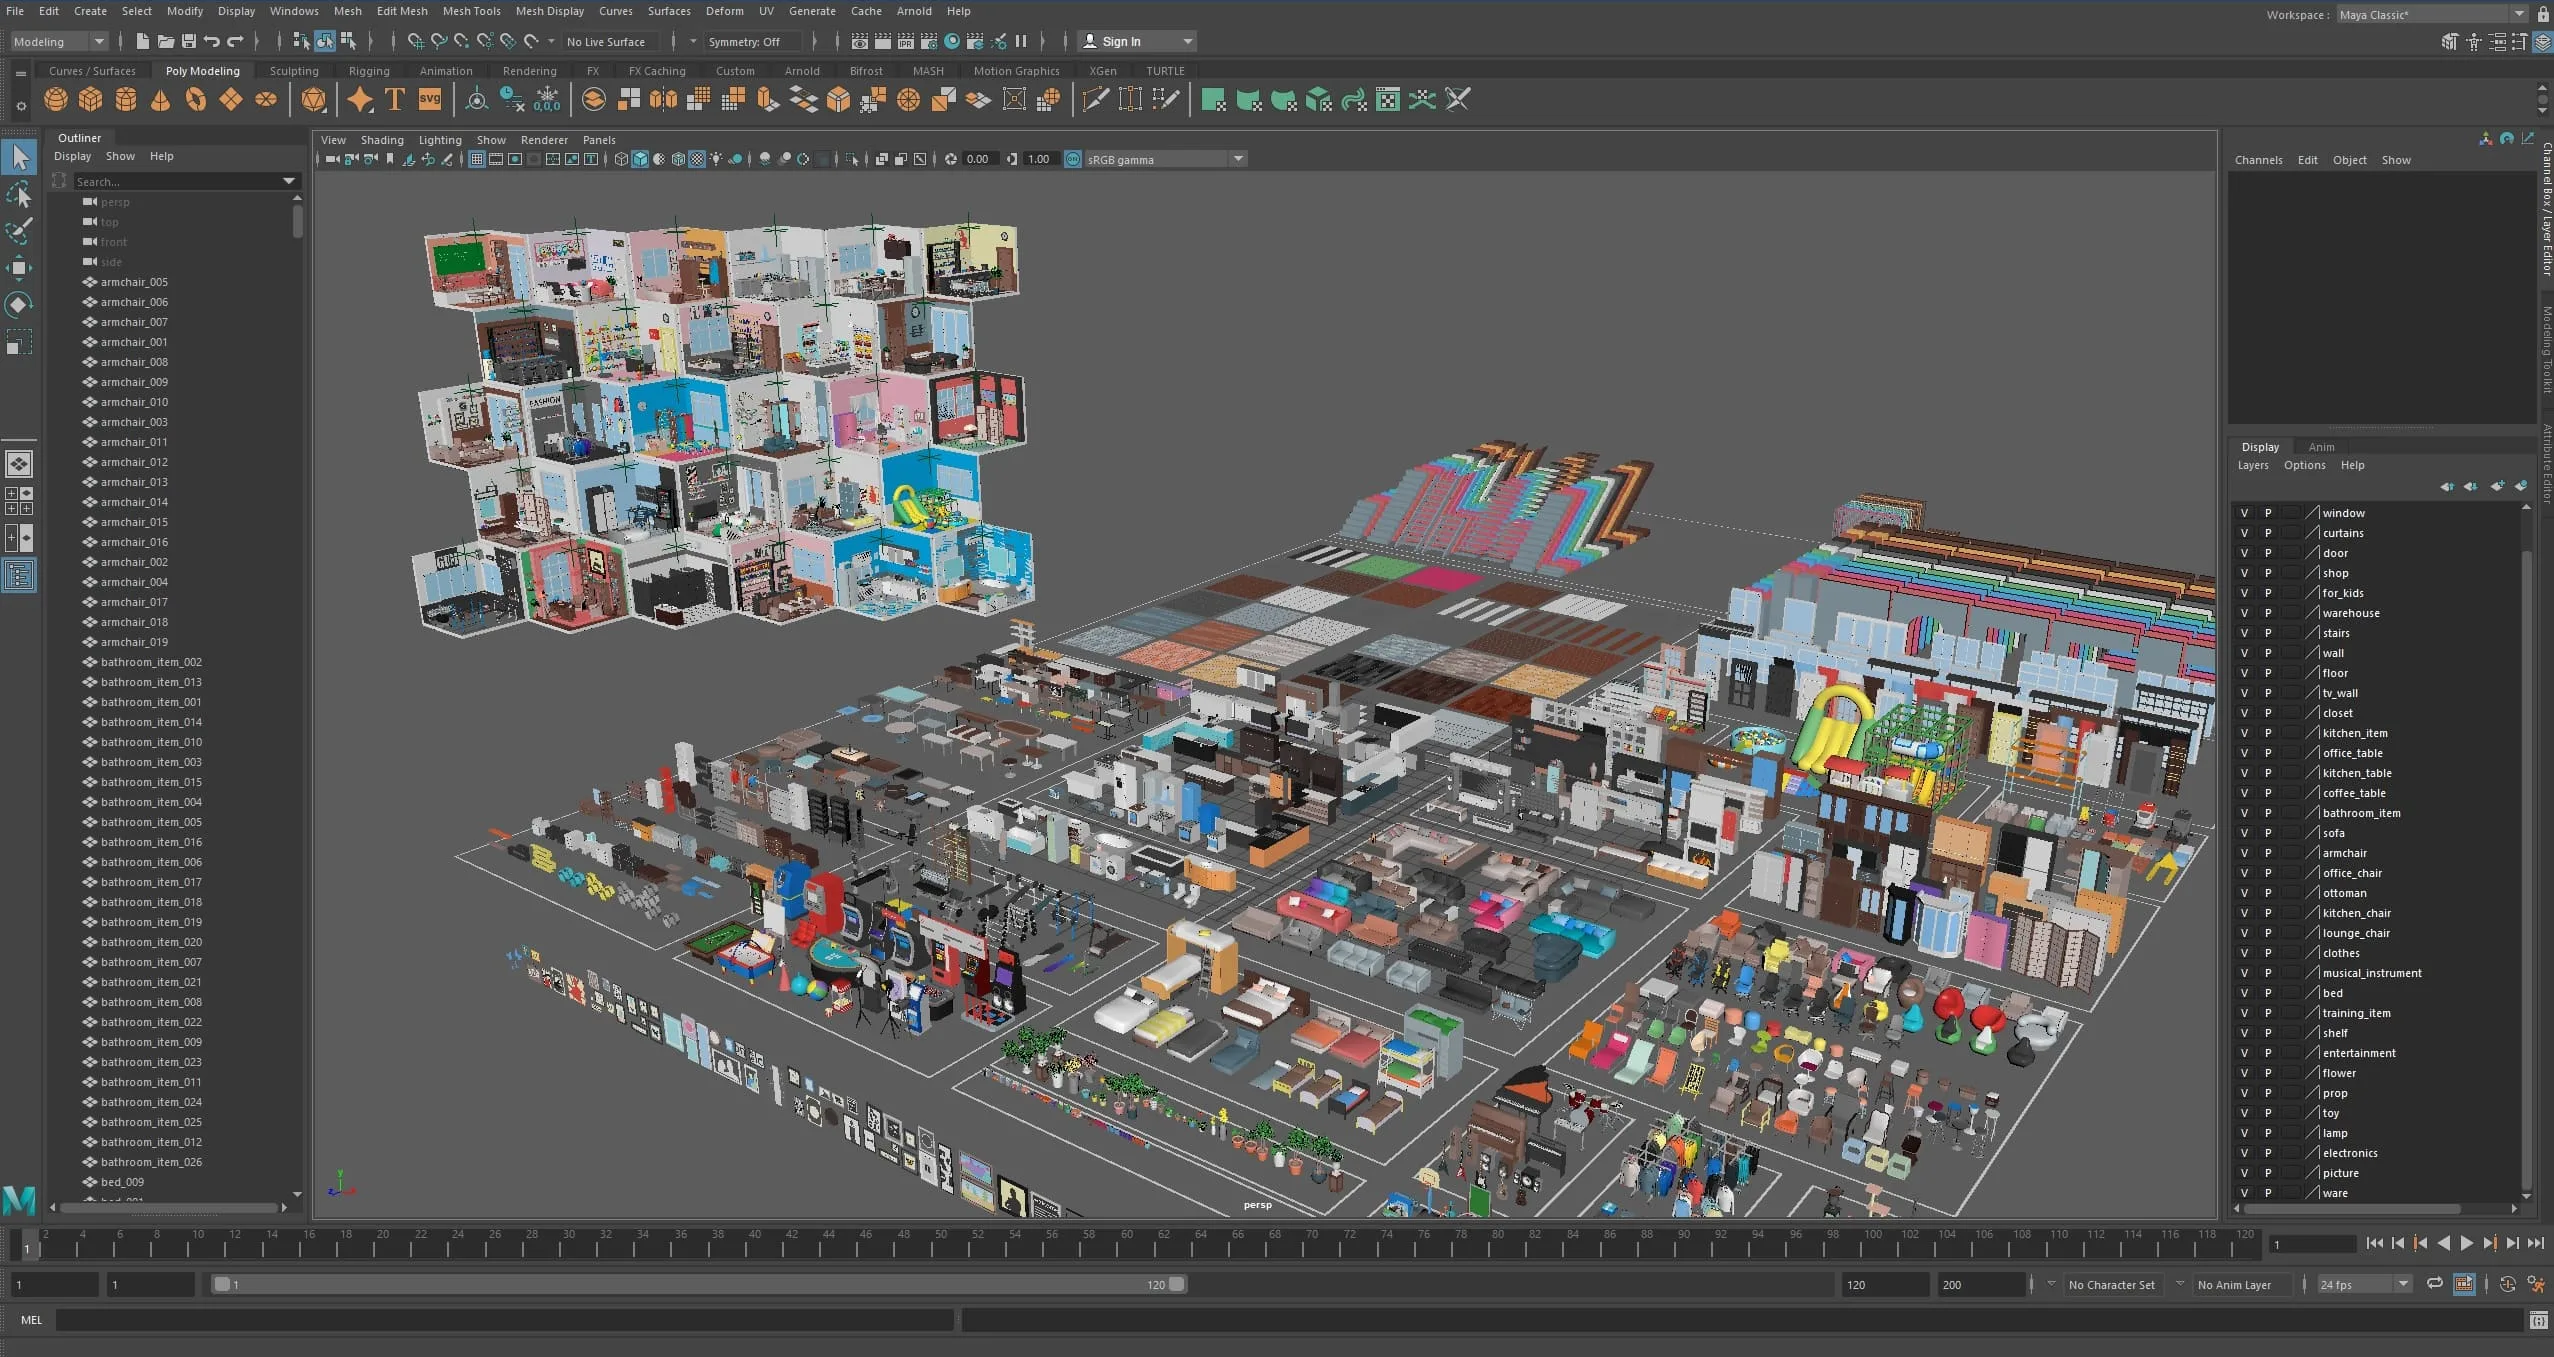
Task: Activate the Lasso Select tool
Action: tap(20, 195)
